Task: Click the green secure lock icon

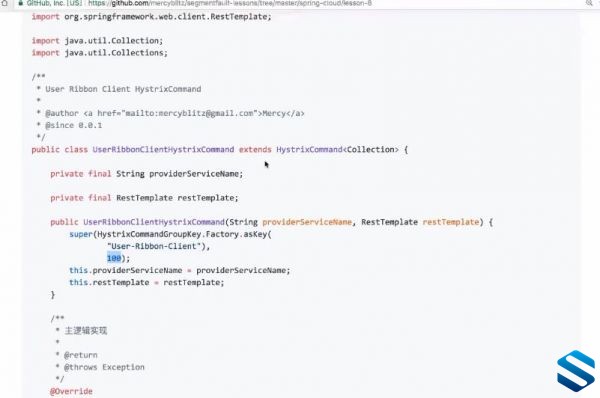Action: click(21, 3)
